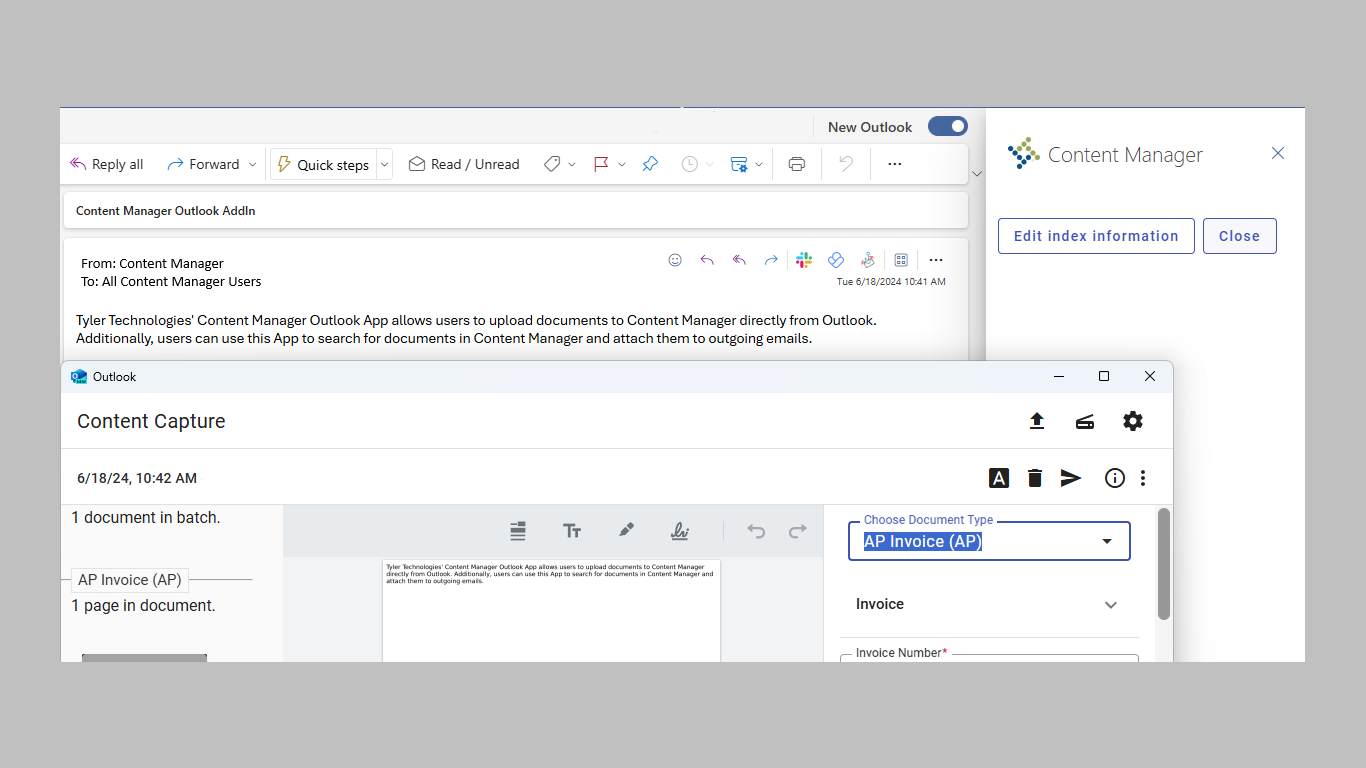Toggle the New Outlook switch

[x=948, y=126]
